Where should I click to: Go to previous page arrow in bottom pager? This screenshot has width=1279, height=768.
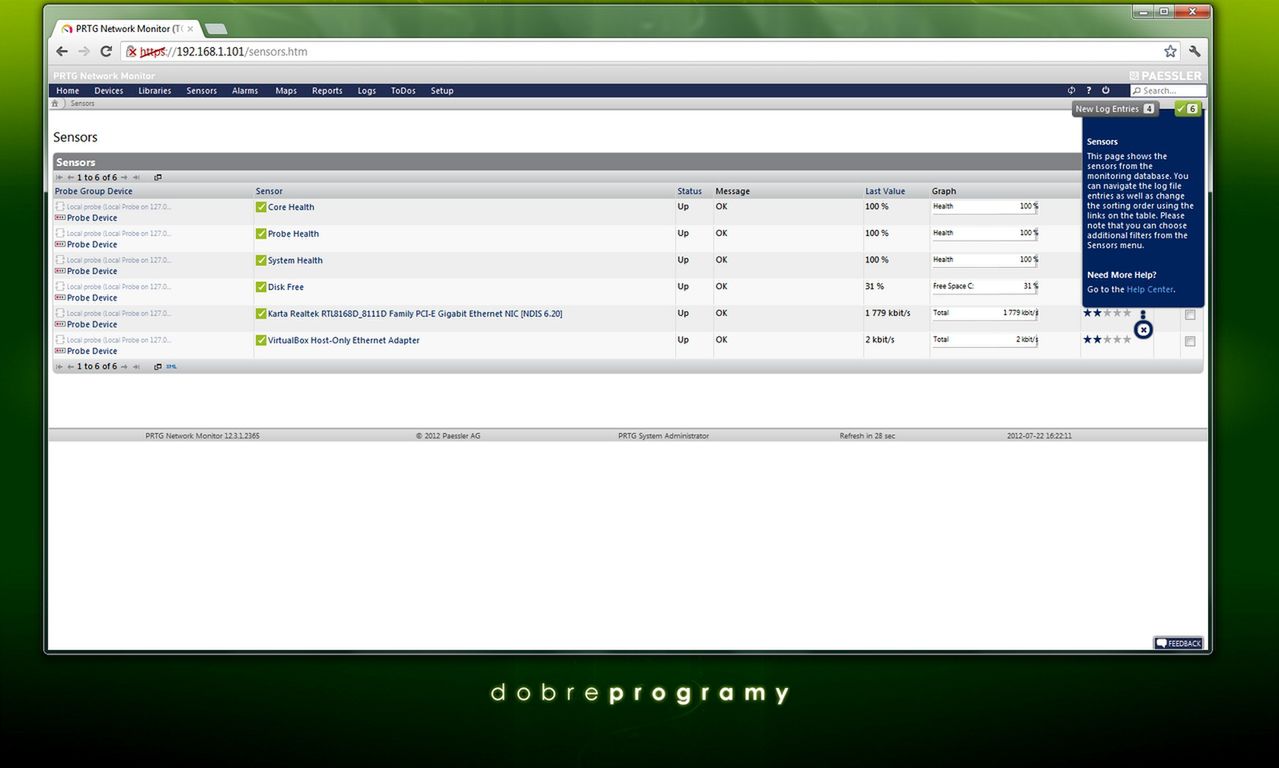pyautogui.click(x=71, y=367)
